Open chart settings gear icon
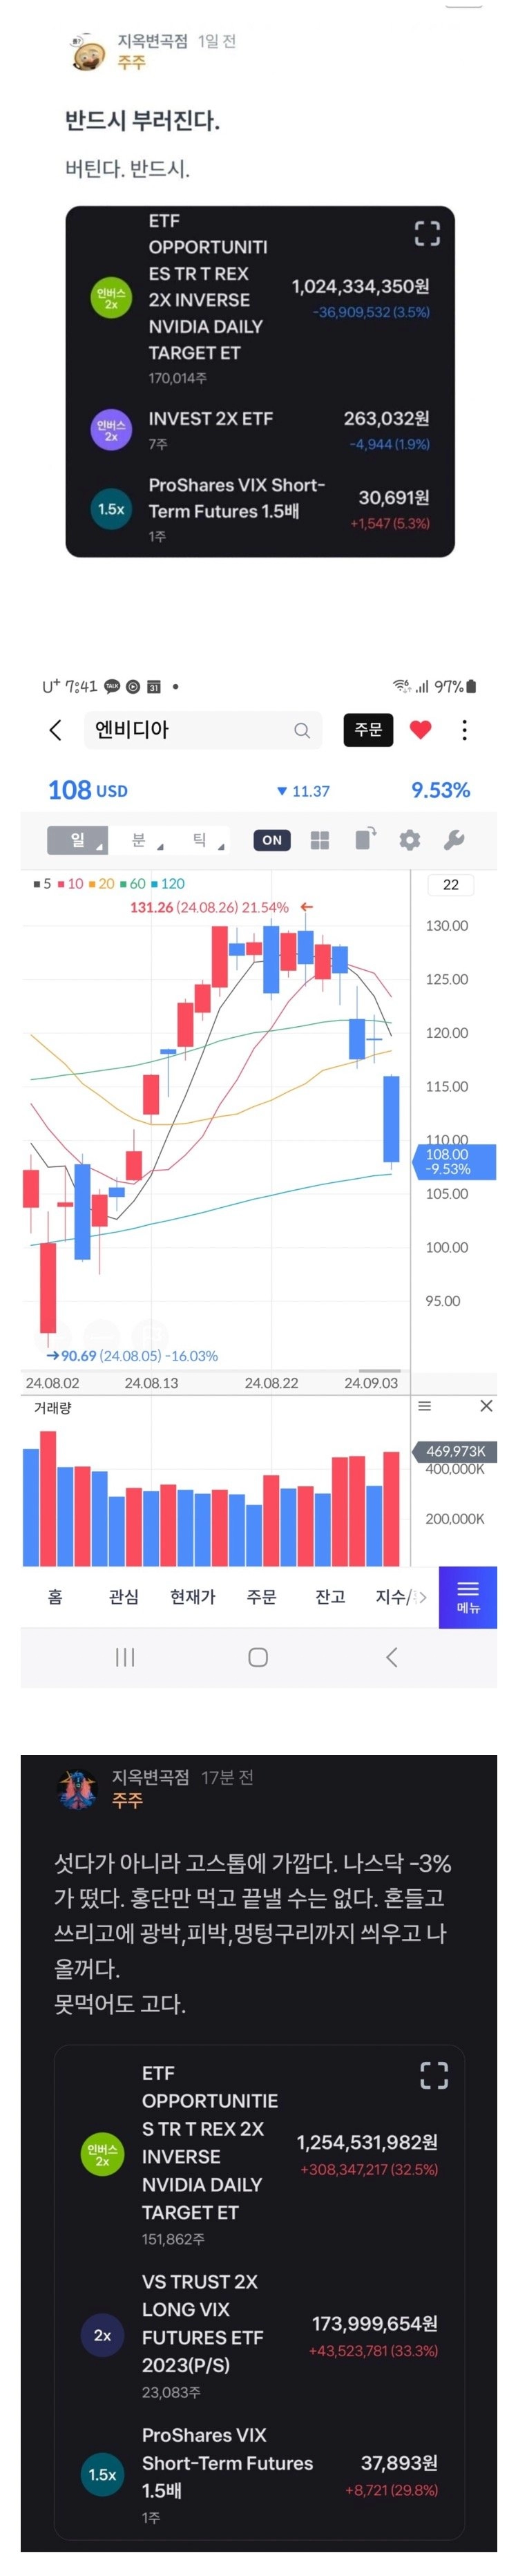The height and width of the screenshot is (2576, 518). [x=409, y=840]
